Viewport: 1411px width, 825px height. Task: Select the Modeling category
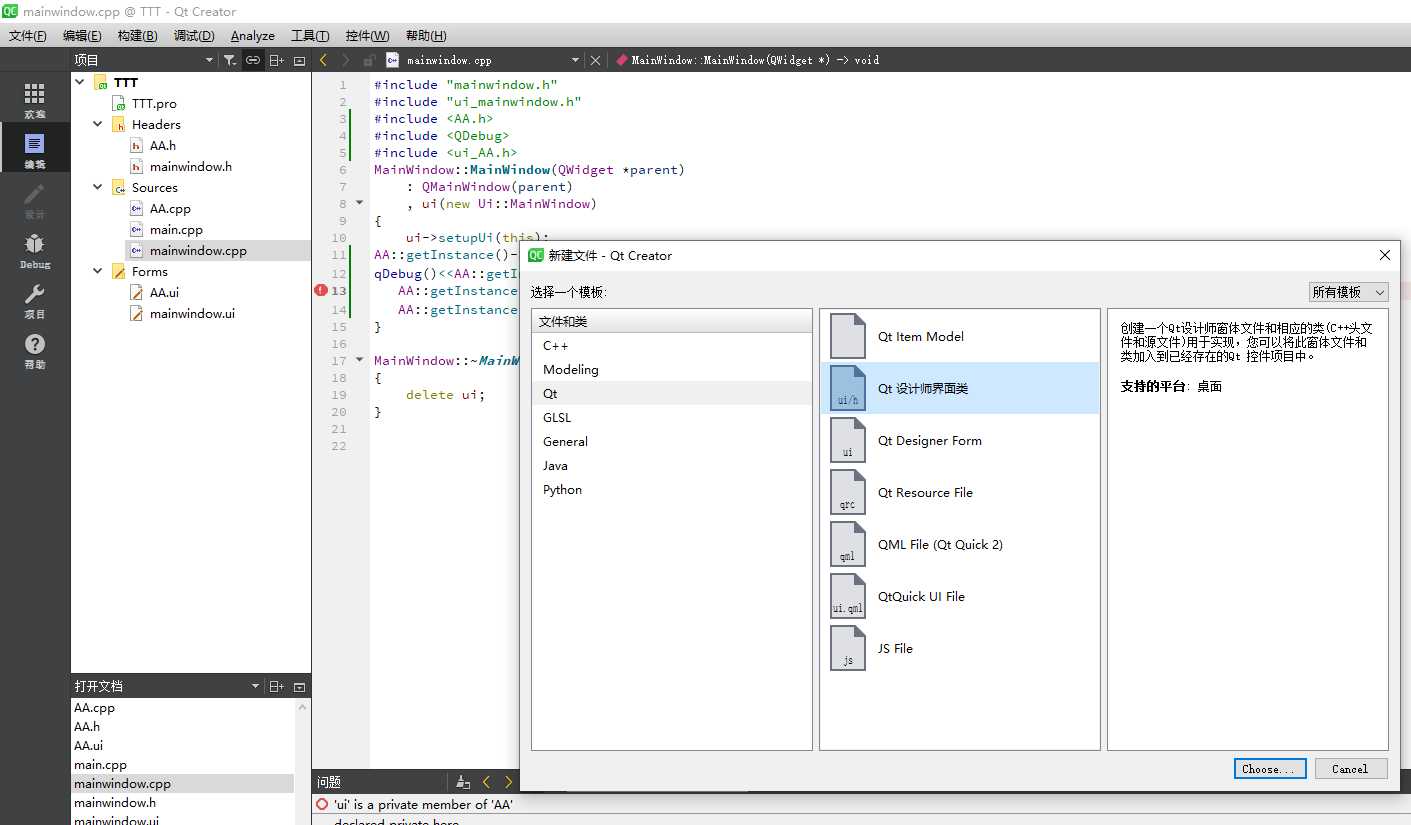pos(672,369)
